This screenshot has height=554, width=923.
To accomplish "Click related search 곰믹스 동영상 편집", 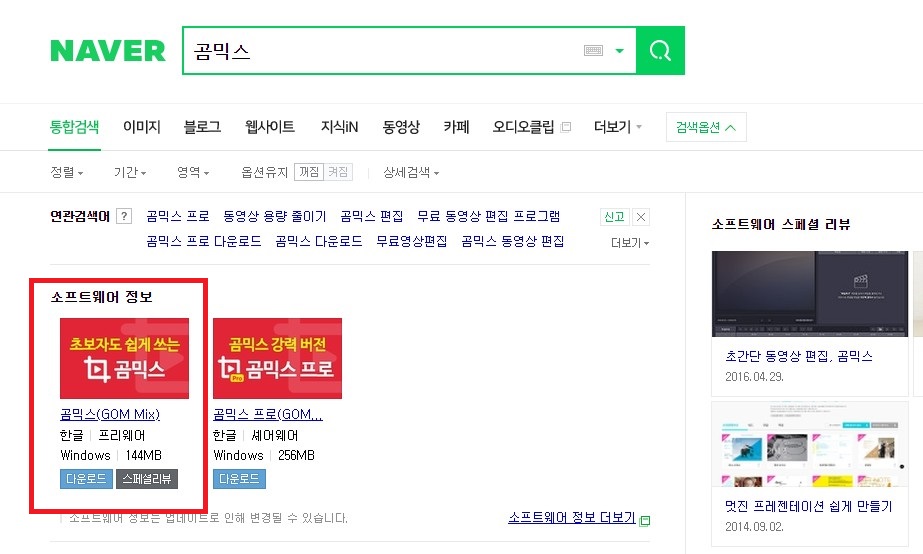I will click(x=512, y=241).
